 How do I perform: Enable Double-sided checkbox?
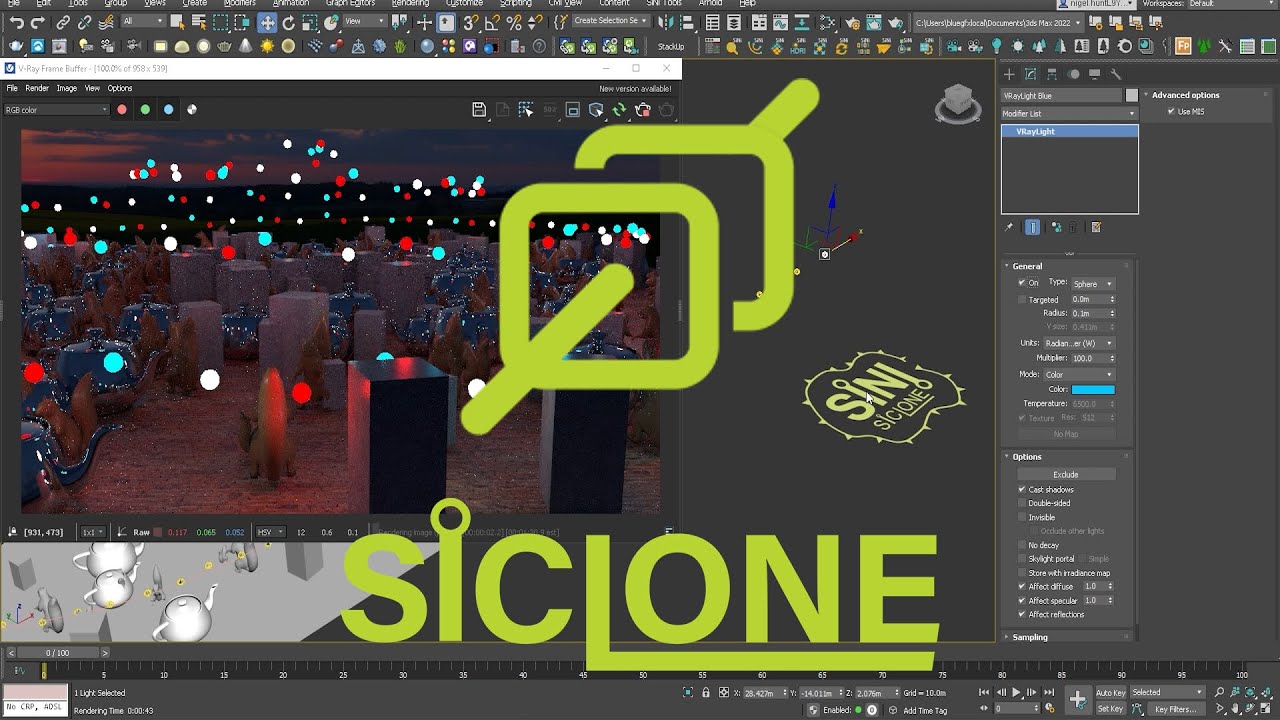point(1022,503)
